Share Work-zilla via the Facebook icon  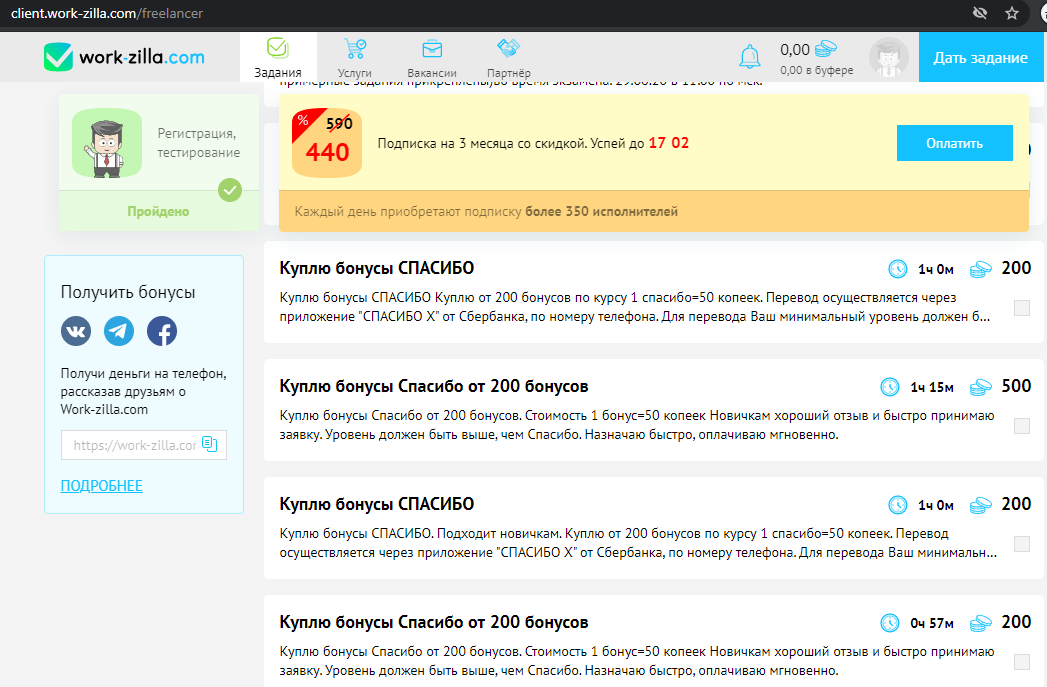point(161,331)
